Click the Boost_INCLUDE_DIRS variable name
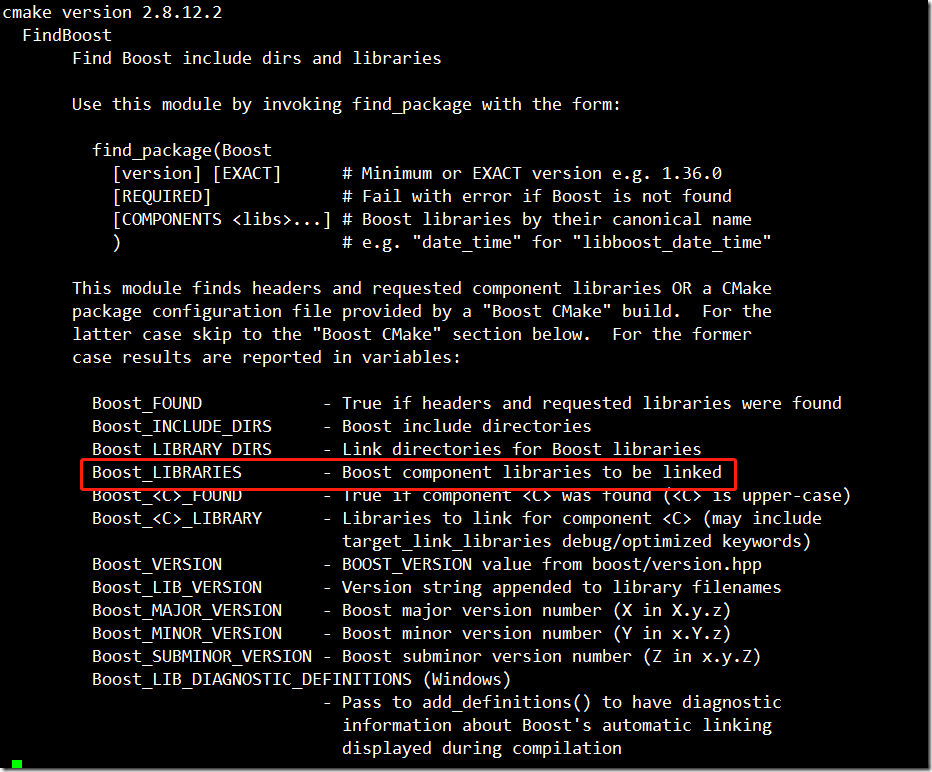This screenshot has height=772, width=932. click(181, 426)
